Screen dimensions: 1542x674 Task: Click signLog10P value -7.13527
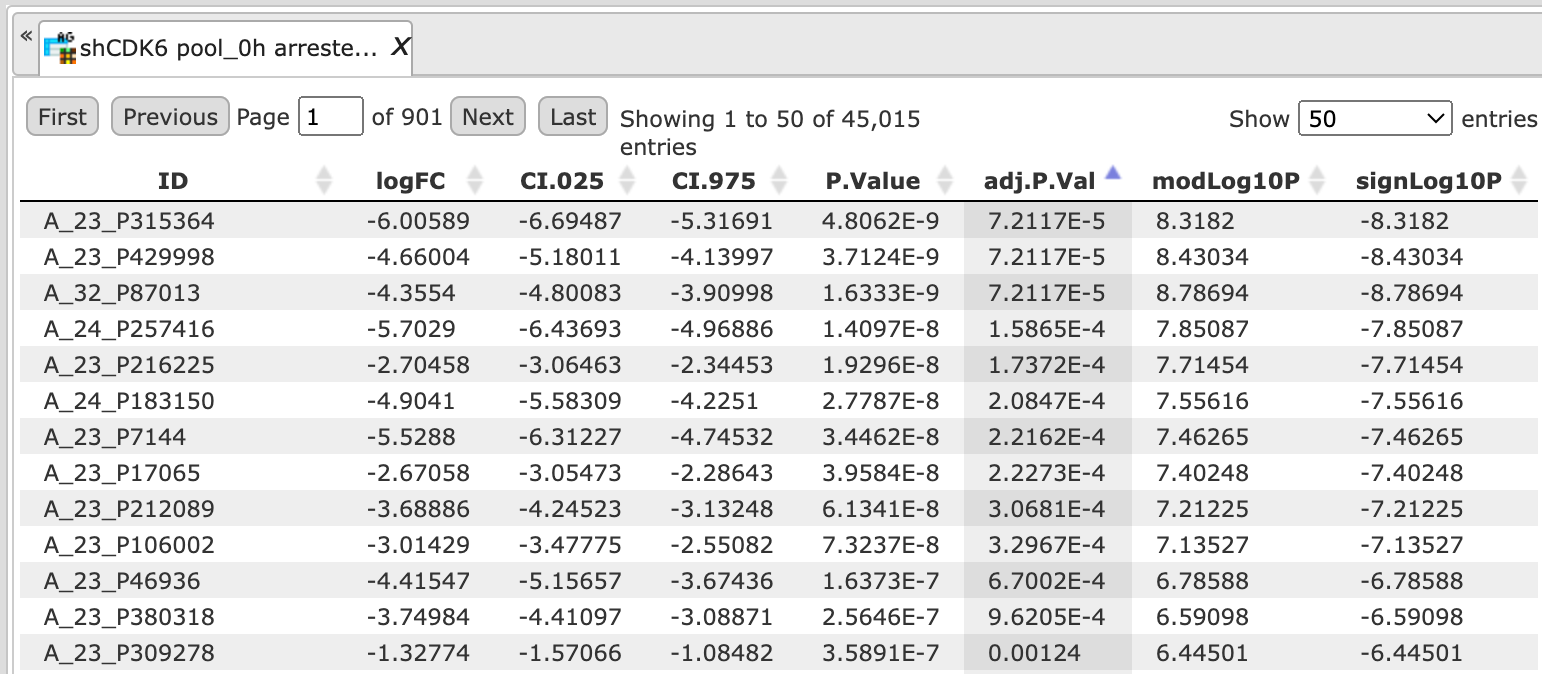[x=1411, y=545]
